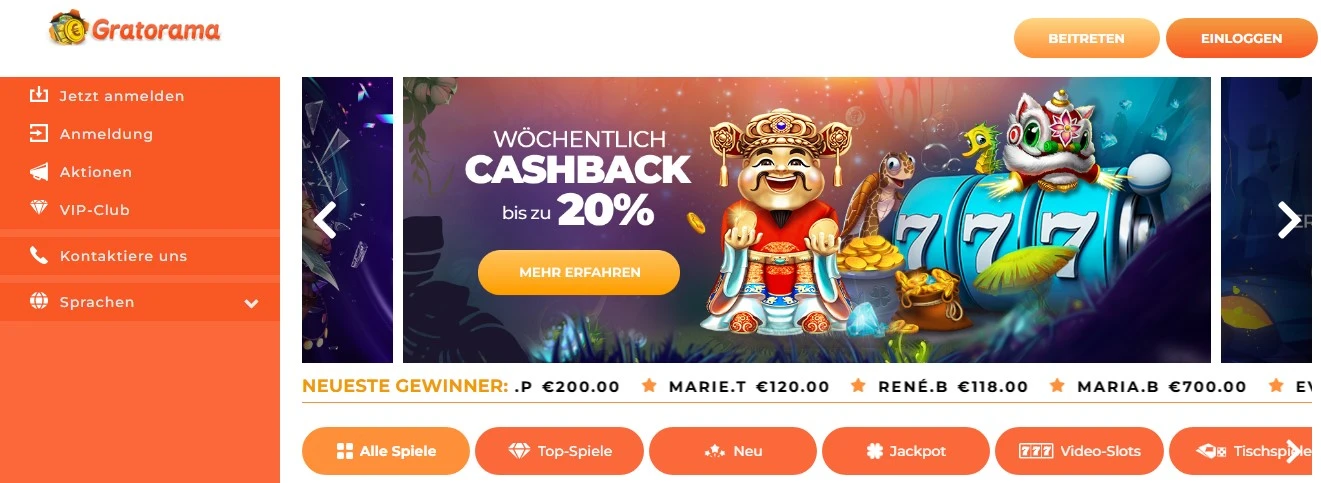Click the BEITRETEN button
Viewport: 1321px width, 483px height.
1087,38
